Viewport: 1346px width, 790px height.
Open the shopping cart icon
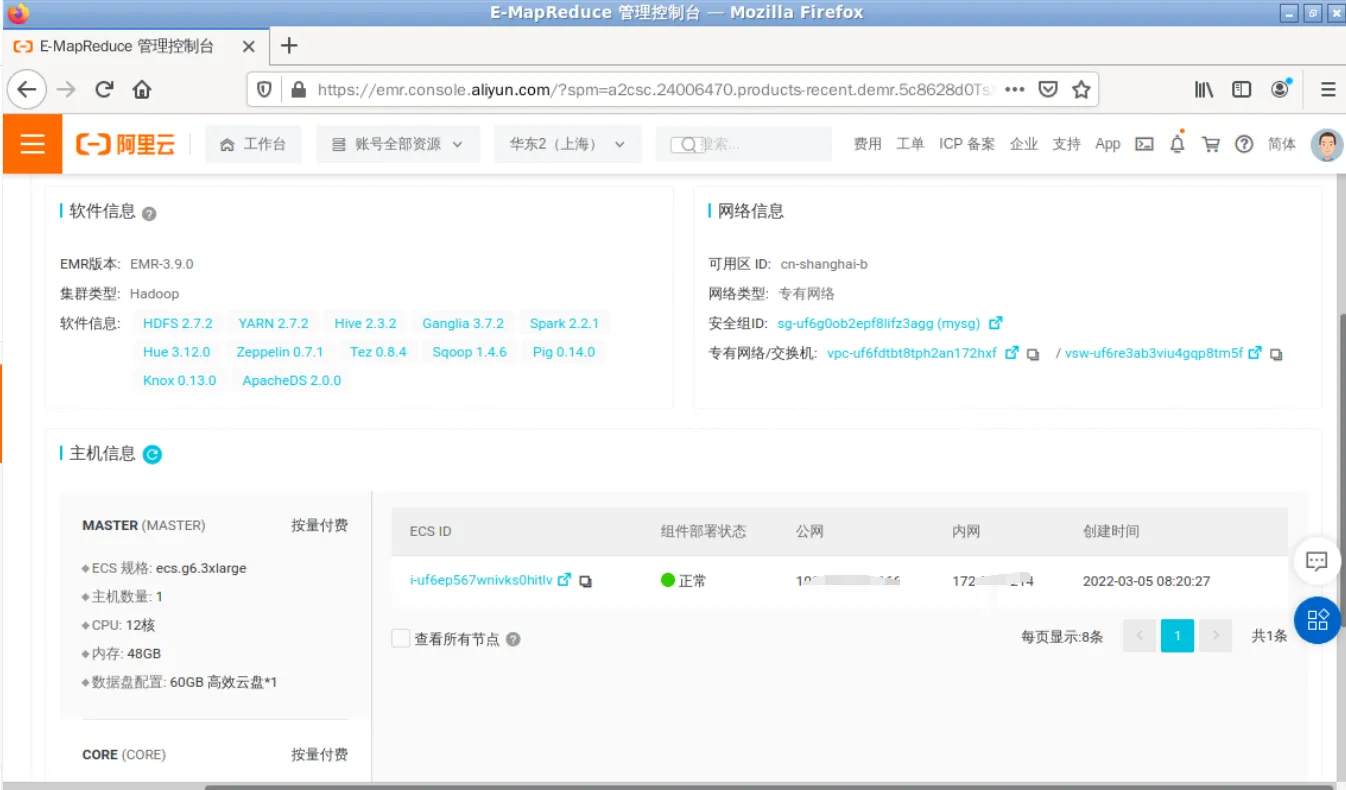pos(1211,144)
